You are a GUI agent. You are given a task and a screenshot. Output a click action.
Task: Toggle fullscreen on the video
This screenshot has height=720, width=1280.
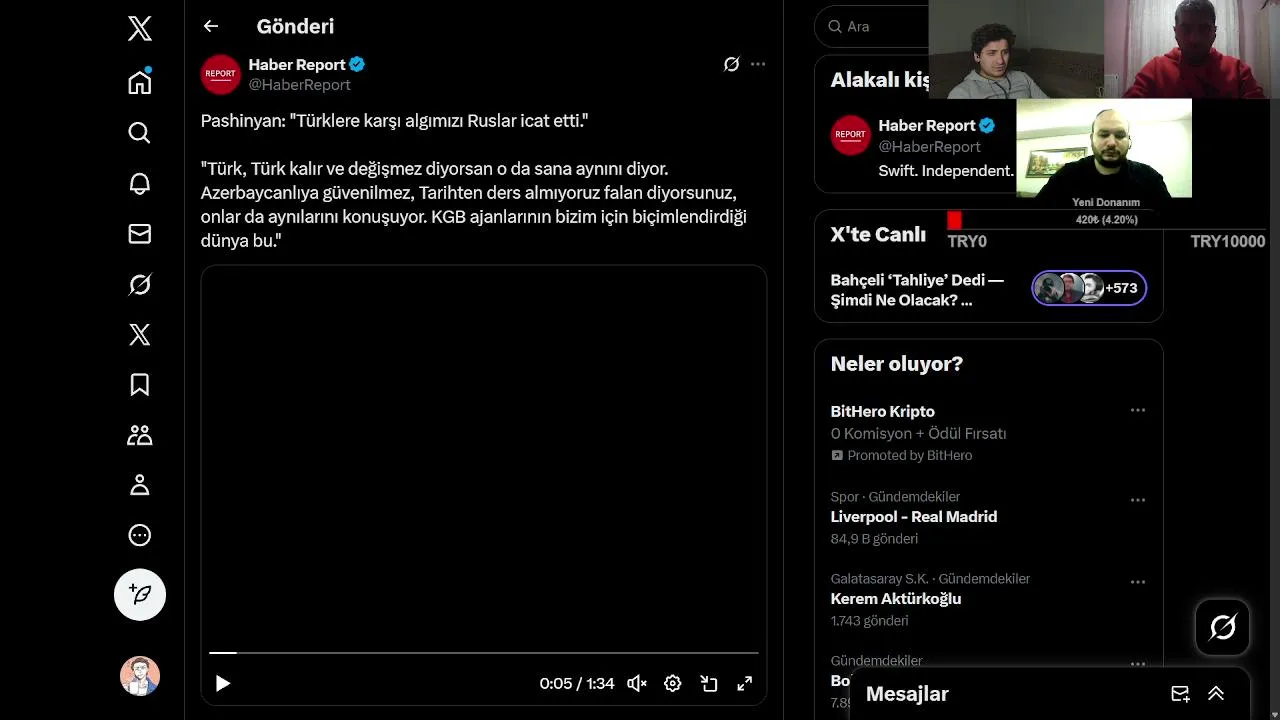click(x=745, y=684)
